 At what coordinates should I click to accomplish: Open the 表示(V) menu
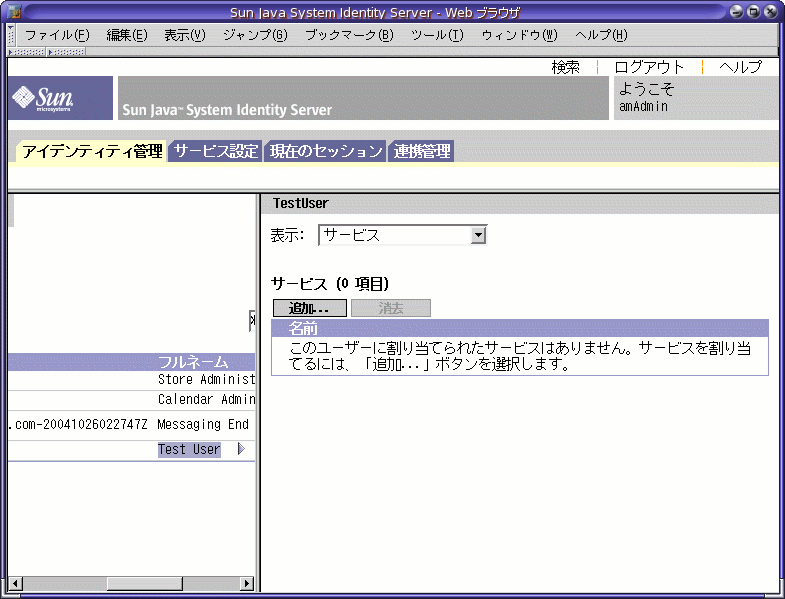(185, 35)
